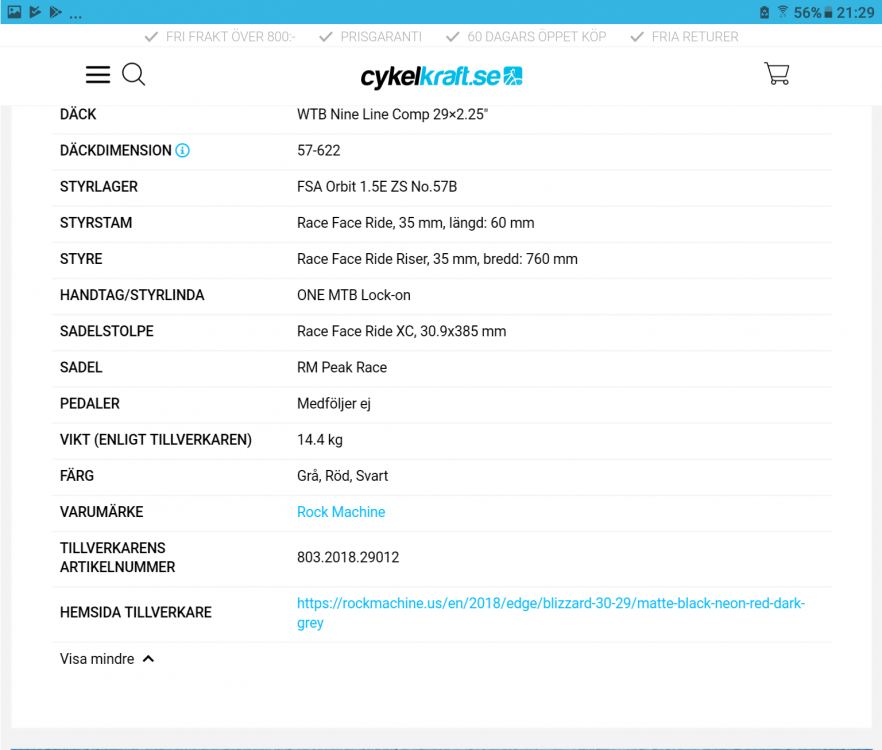Select Grå, Röd, Svart color value
The image size is (882, 750).
click(343, 476)
